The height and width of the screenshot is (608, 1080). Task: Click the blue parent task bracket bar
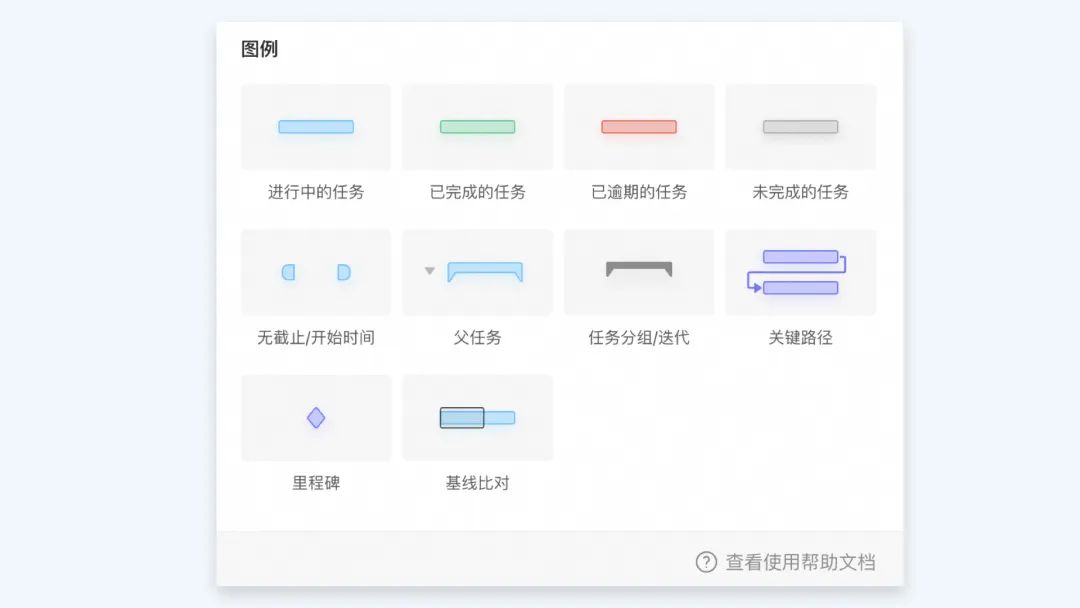click(485, 271)
